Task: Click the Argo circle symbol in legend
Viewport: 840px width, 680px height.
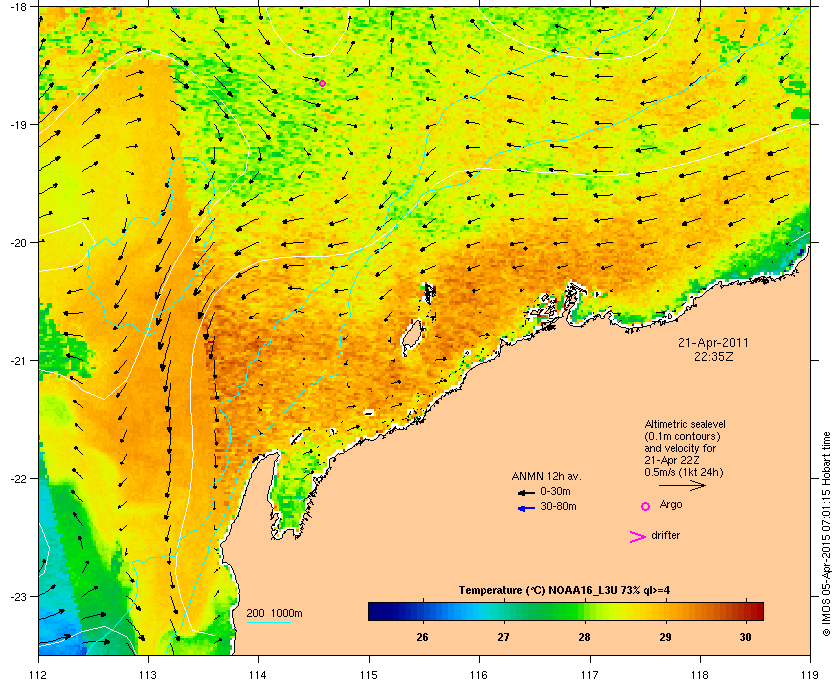Action: coord(646,506)
